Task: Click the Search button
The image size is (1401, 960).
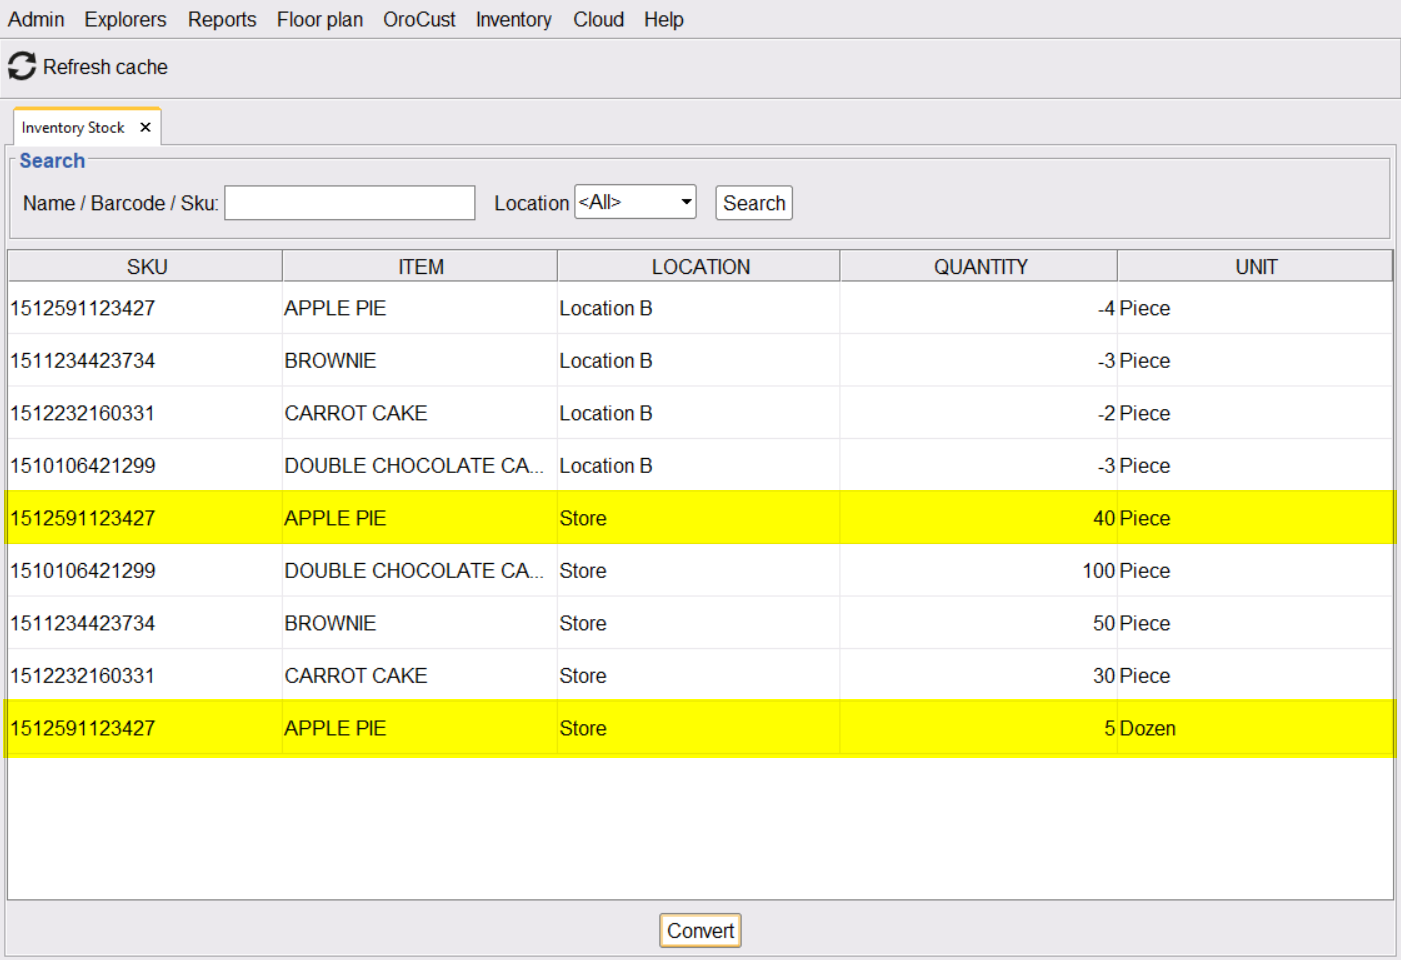Action: tap(754, 203)
